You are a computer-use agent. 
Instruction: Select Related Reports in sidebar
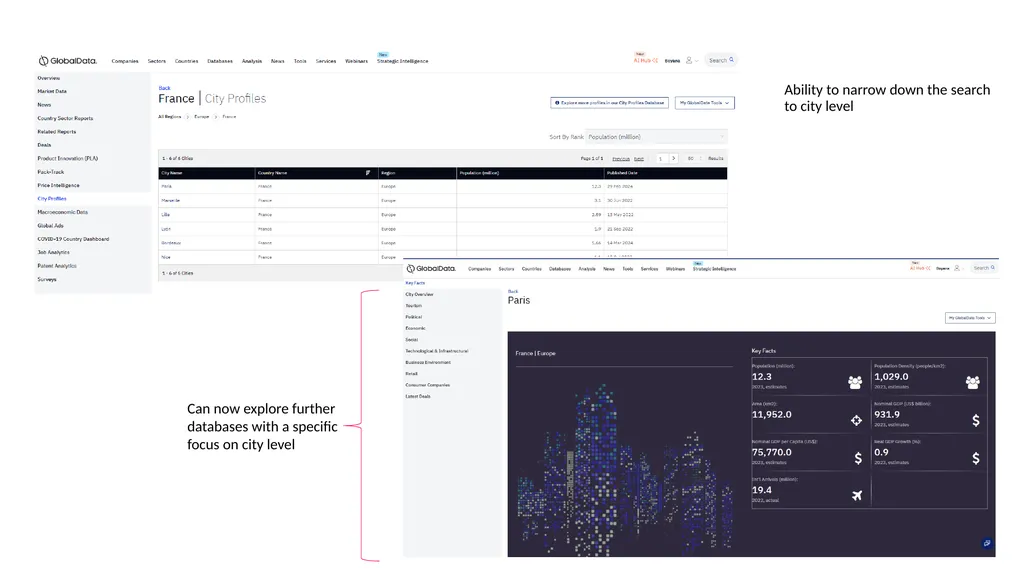(57, 131)
